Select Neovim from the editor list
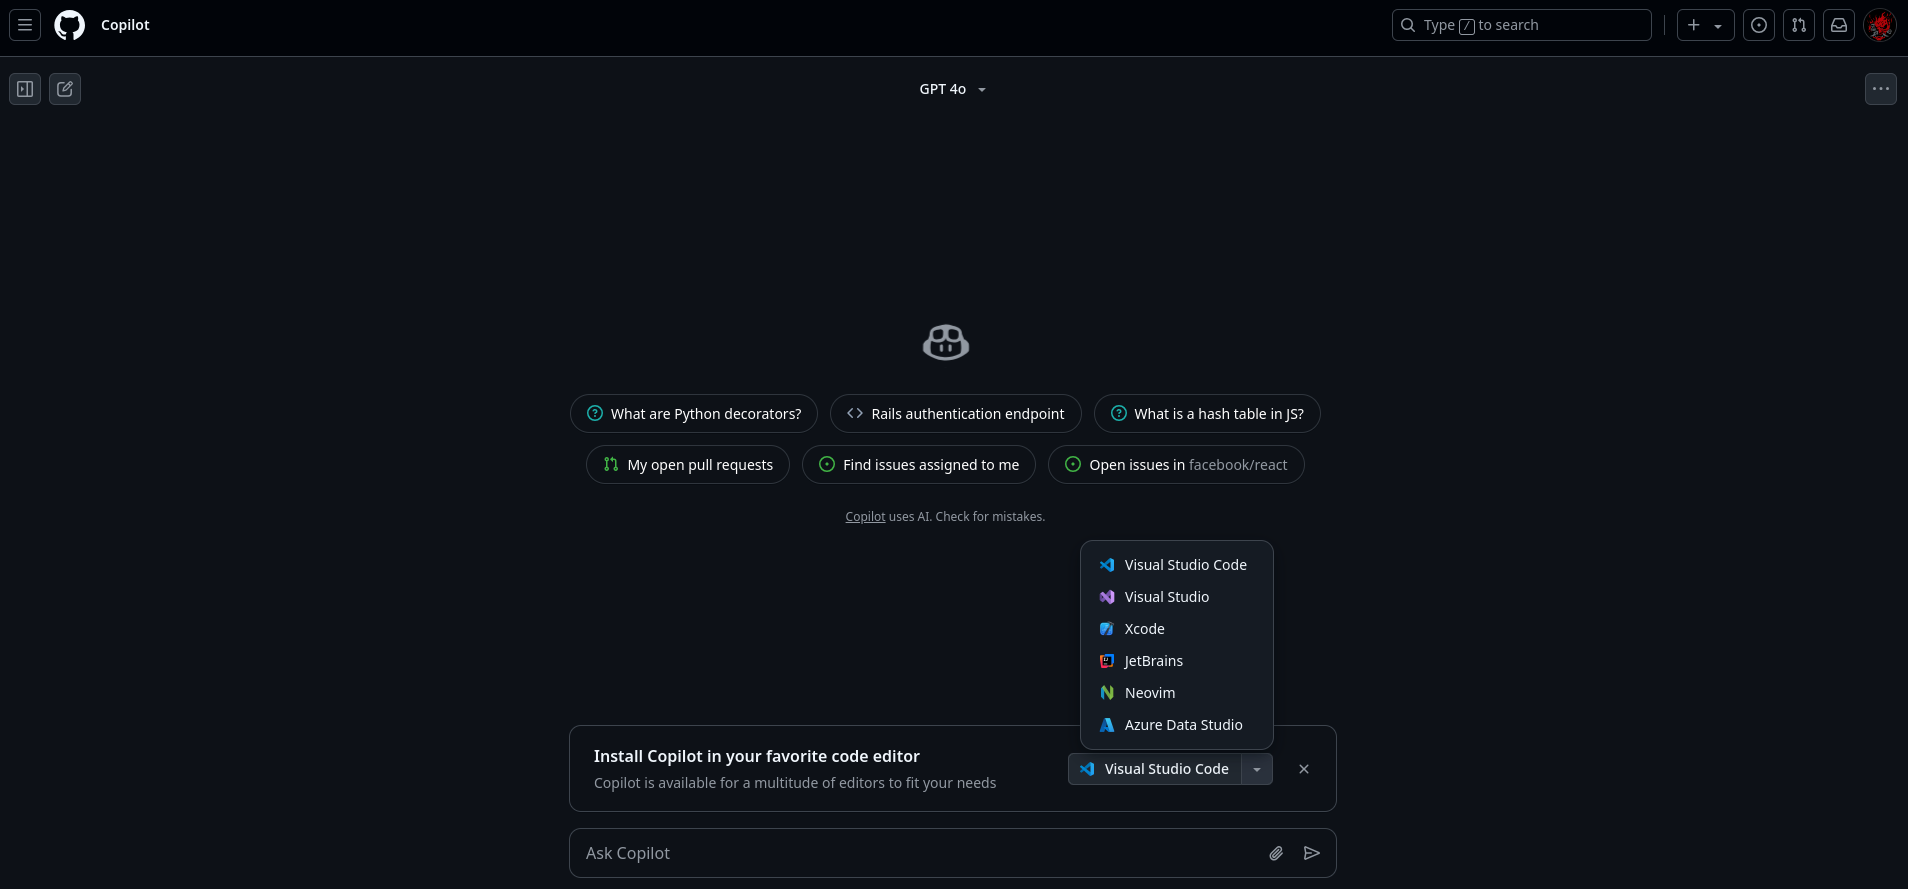1908x889 pixels. pos(1149,693)
